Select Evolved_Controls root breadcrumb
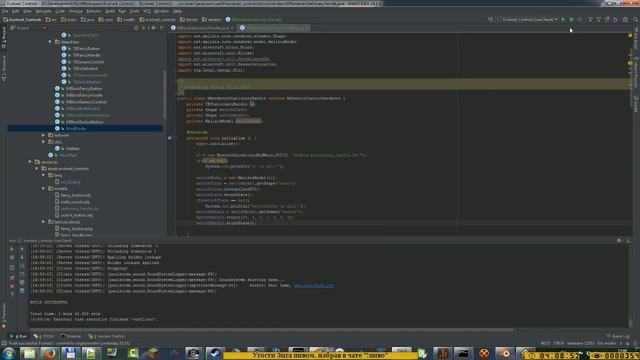 pos(22,19)
